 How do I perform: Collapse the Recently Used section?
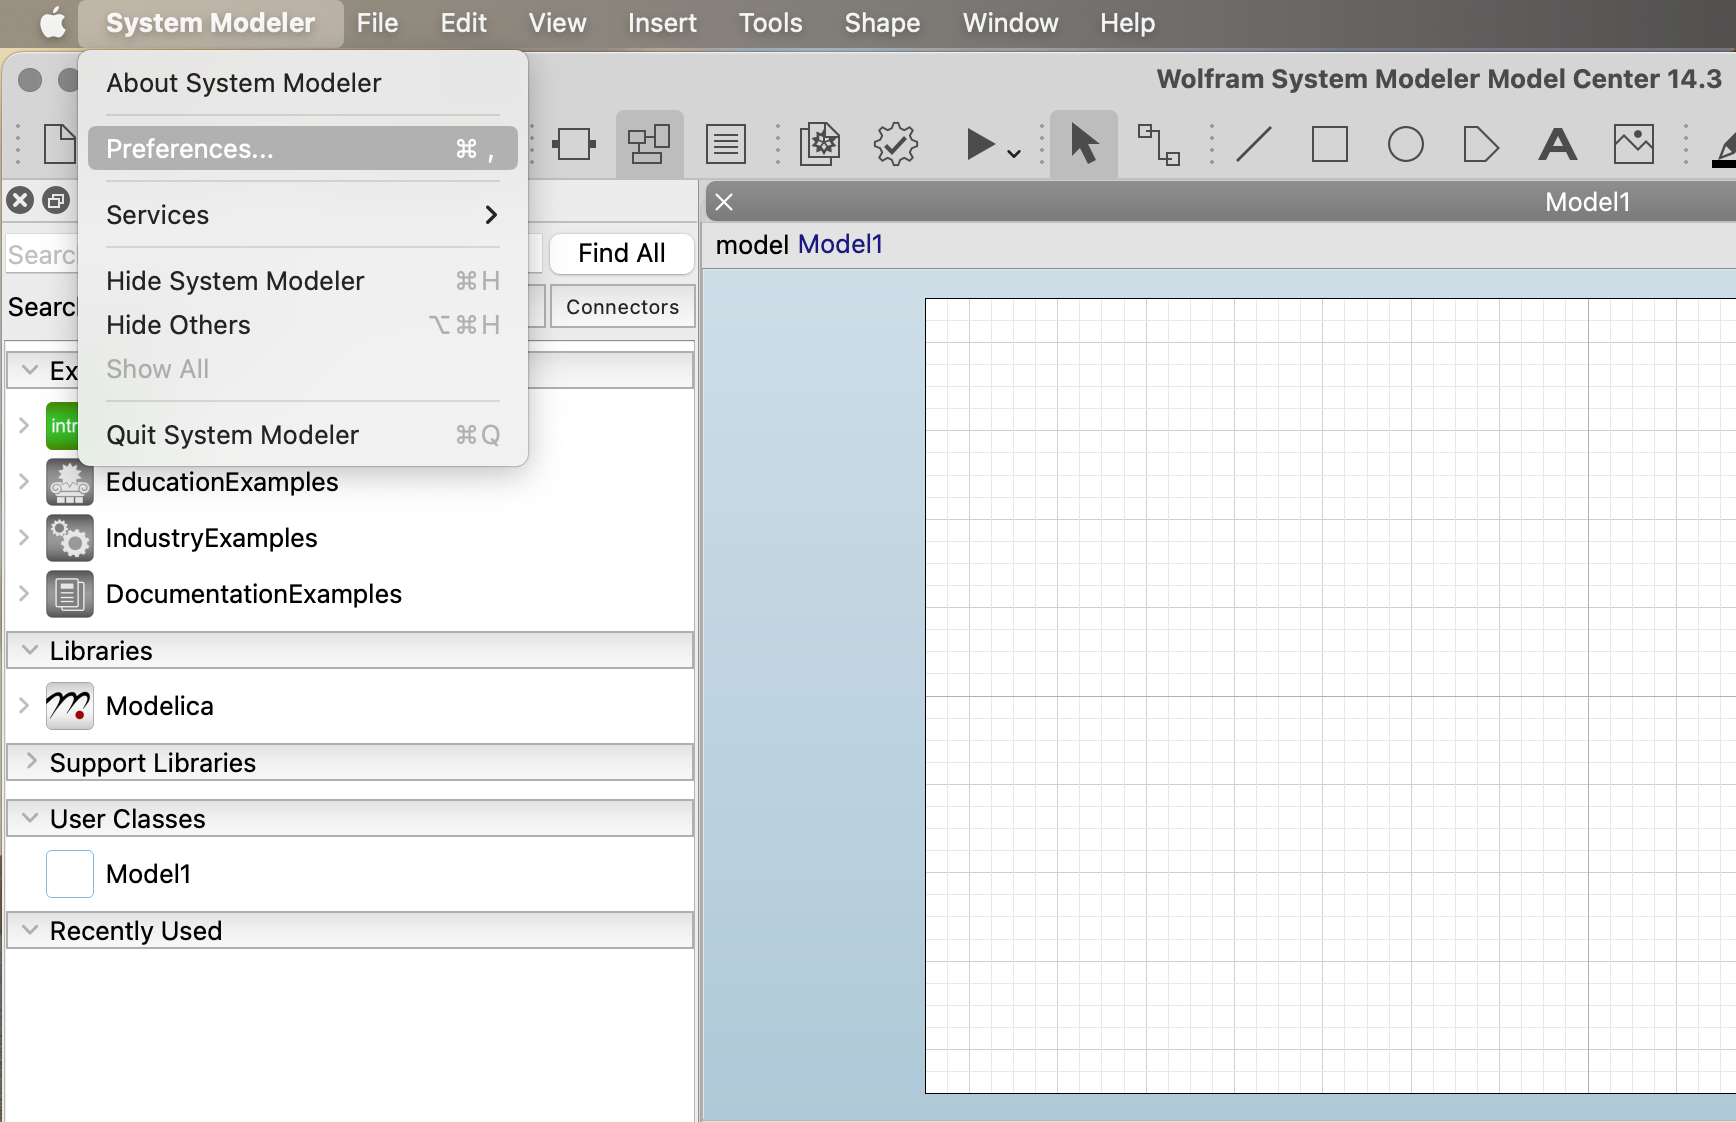click(30, 930)
